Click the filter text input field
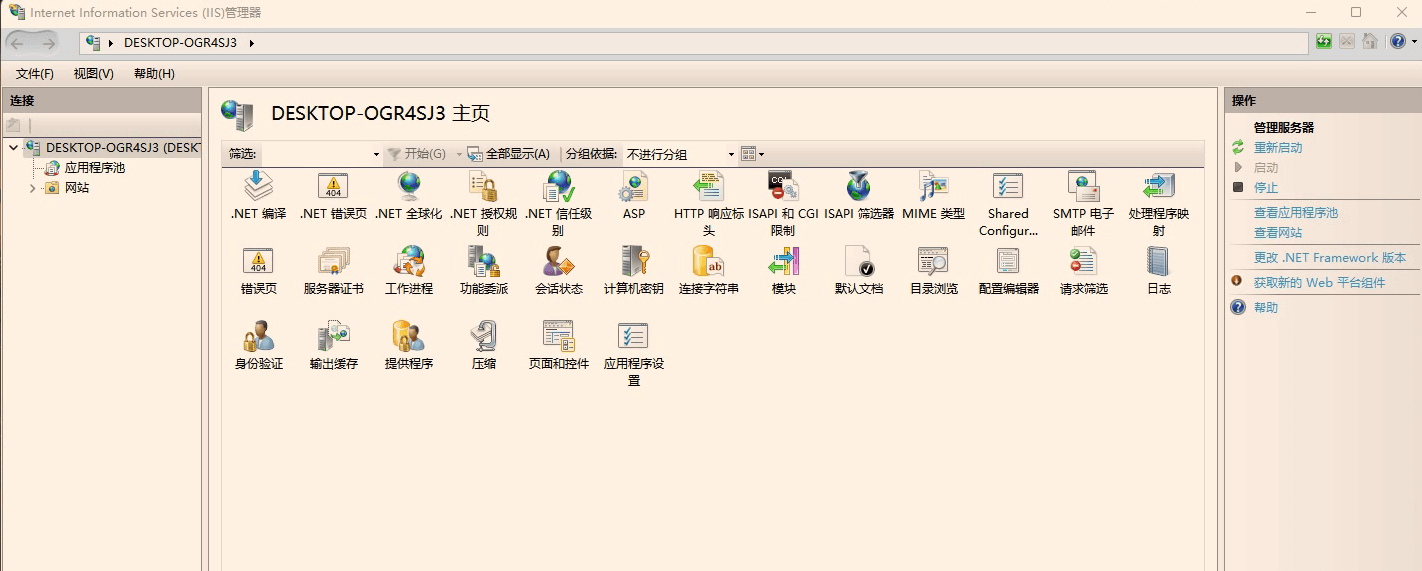 tap(315, 154)
